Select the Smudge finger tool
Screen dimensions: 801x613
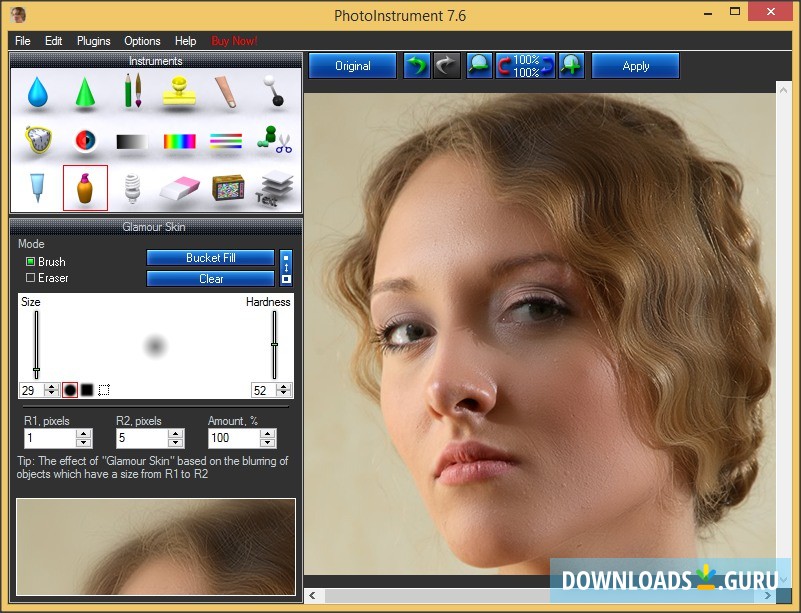click(226, 91)
